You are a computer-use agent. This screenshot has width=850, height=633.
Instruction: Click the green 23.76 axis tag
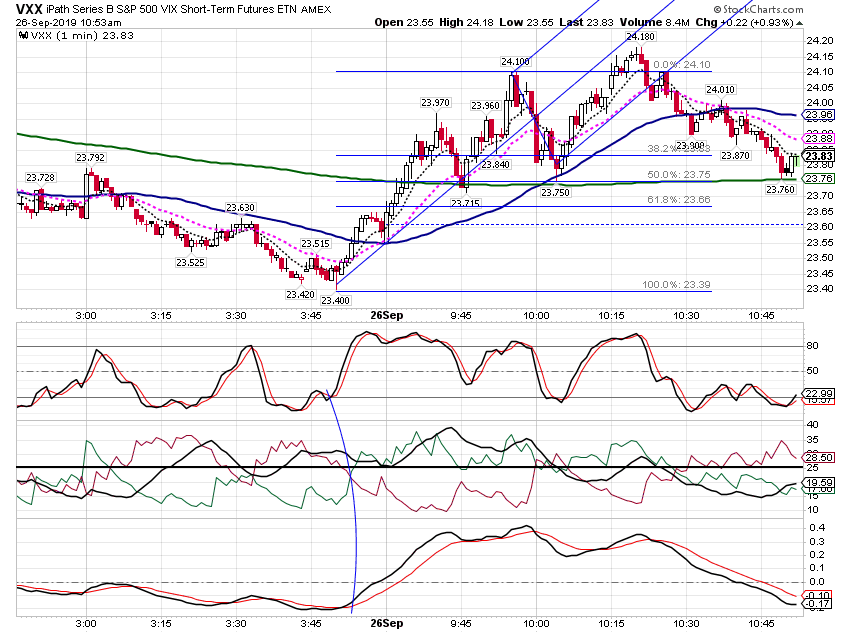pyautogui.click(x=819, y=178)
